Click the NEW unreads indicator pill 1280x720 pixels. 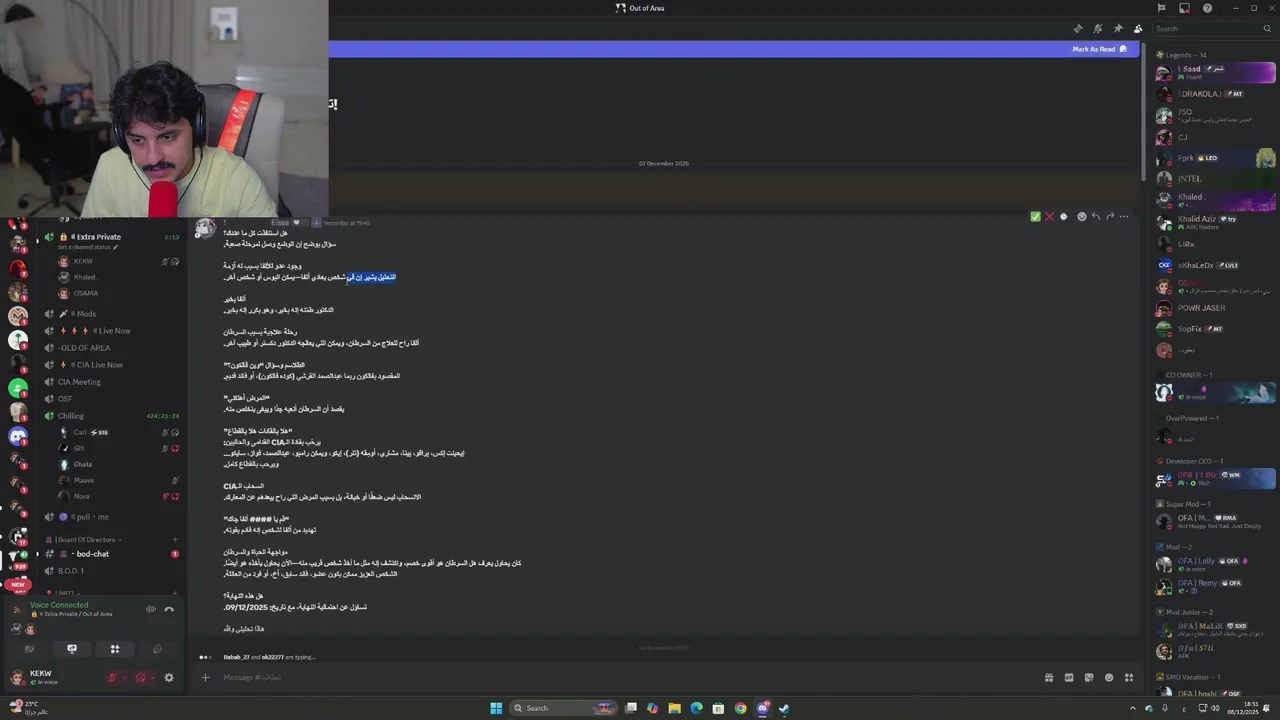point(18,584)
